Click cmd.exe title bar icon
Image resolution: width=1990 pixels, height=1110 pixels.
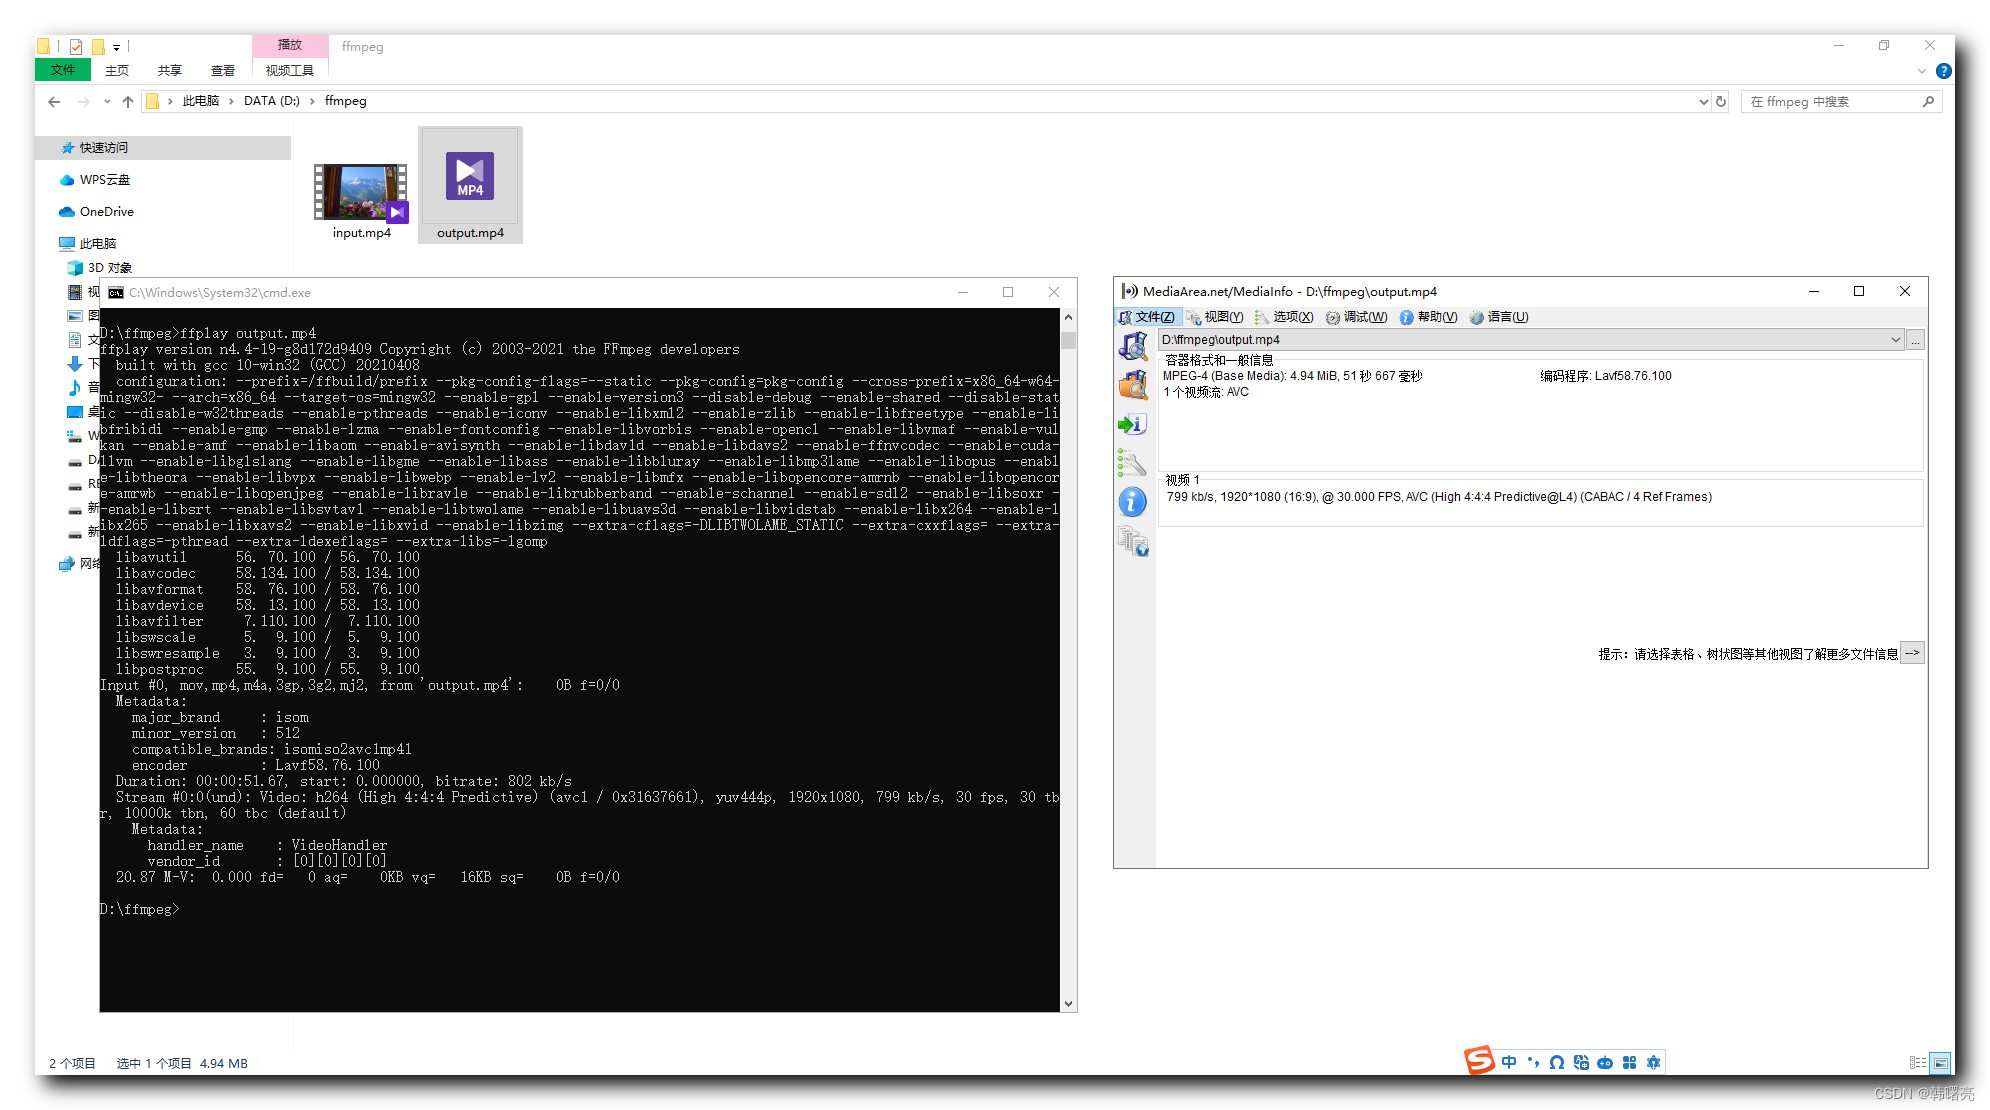tap(116, 293)
